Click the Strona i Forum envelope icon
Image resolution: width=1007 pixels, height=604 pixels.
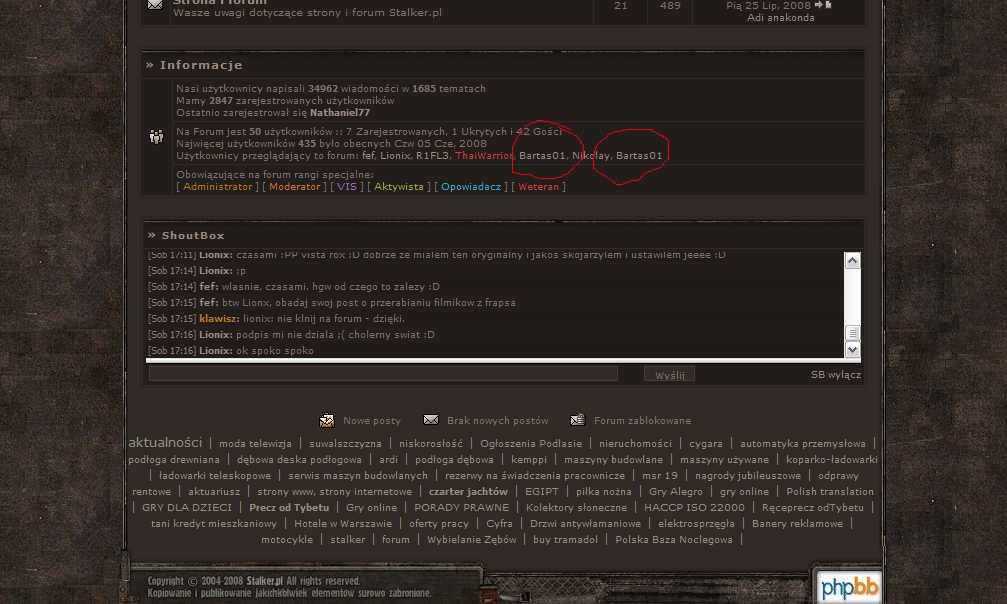(x=155, y=5)
